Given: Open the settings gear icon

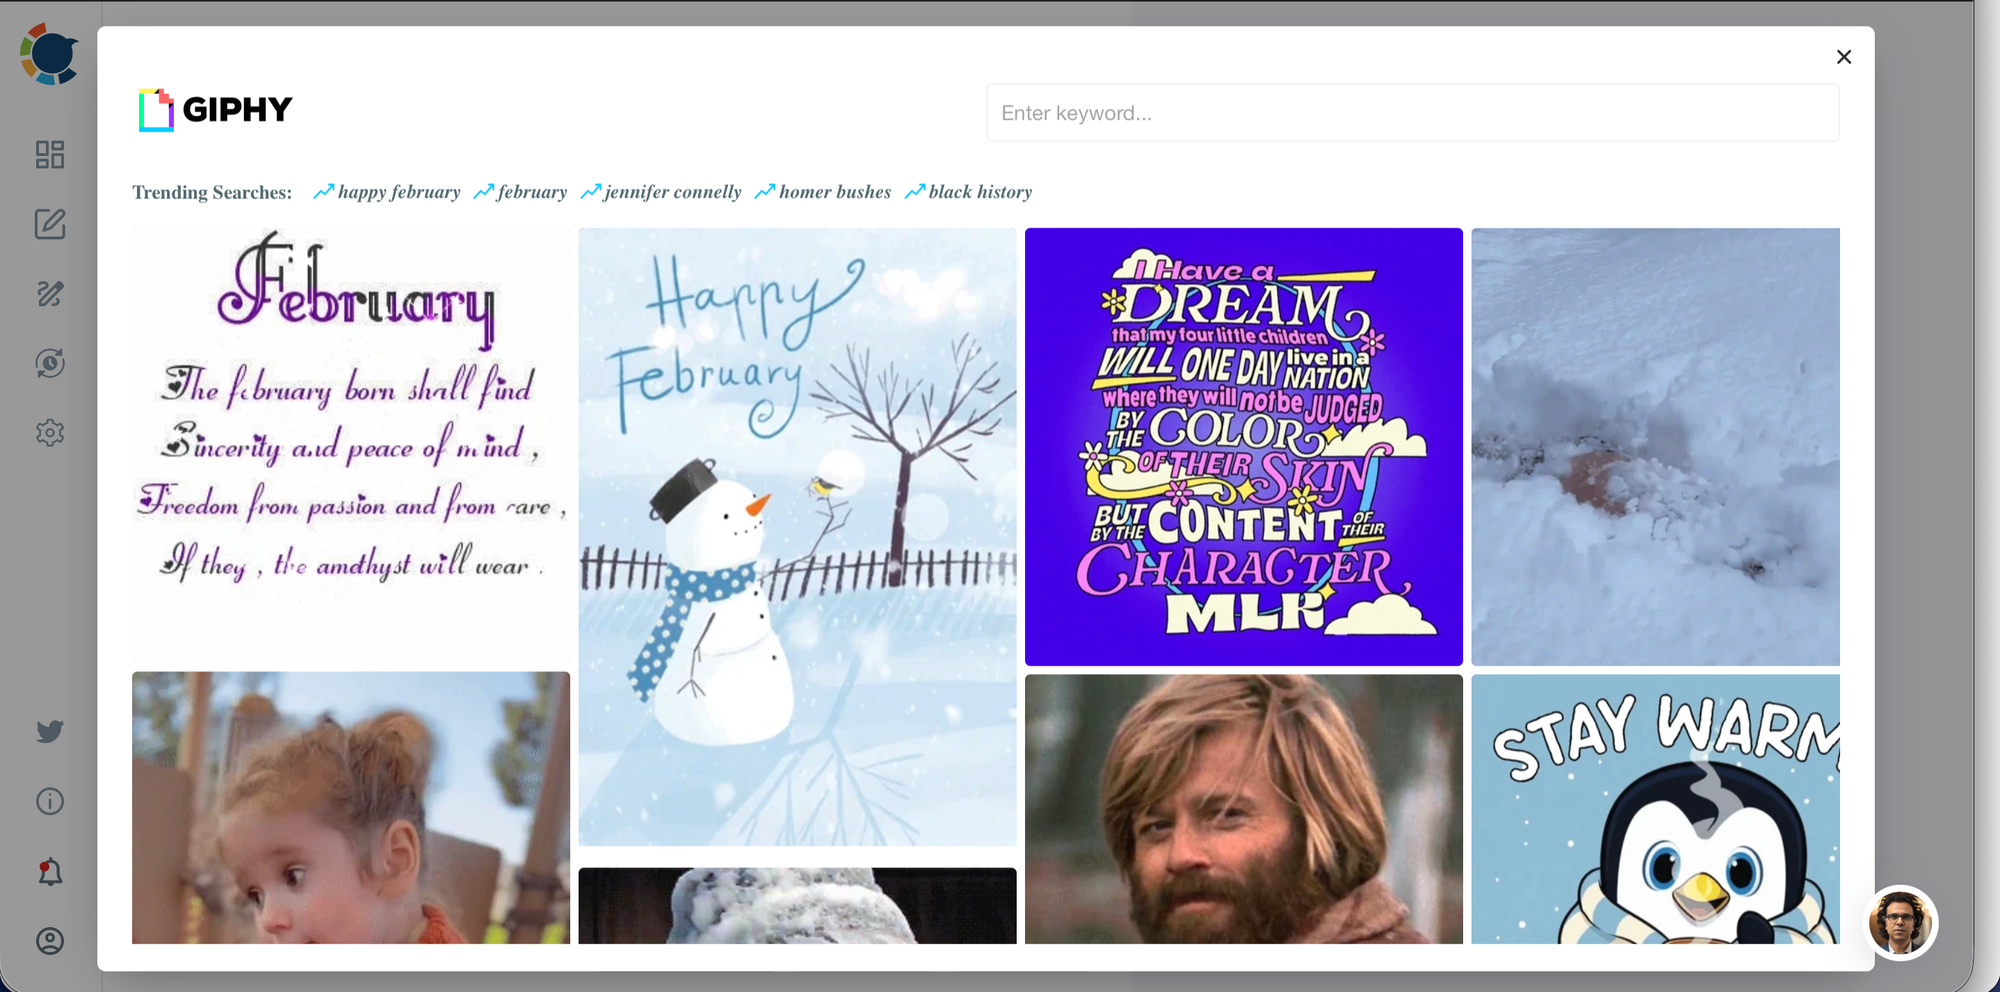Looking at the screenshot, I should point(50,432).
